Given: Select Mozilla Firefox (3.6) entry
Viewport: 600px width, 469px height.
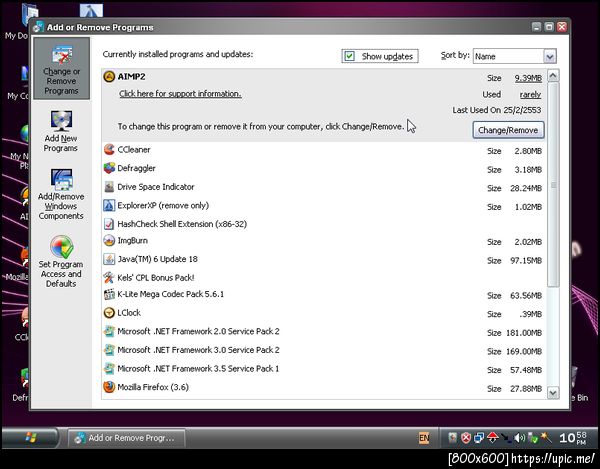Looking at the screenshot, I should pyautogui.click(x=324, y=388).
